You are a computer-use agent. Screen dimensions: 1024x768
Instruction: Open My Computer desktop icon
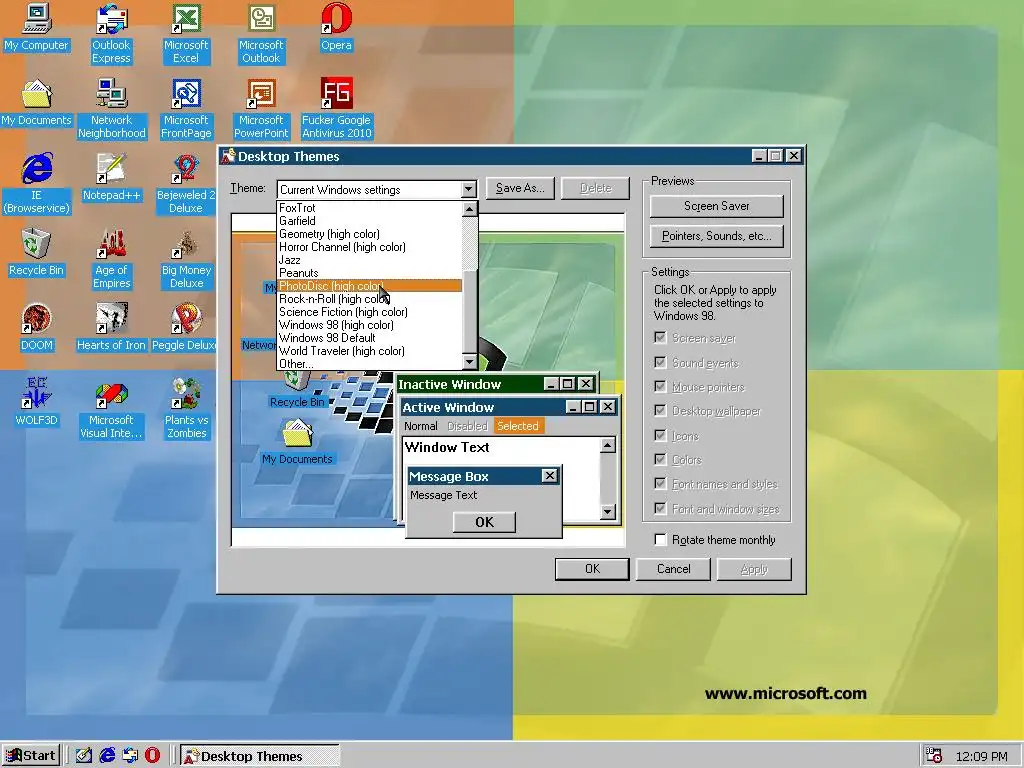pyautogui.click(x=37, y=27)
